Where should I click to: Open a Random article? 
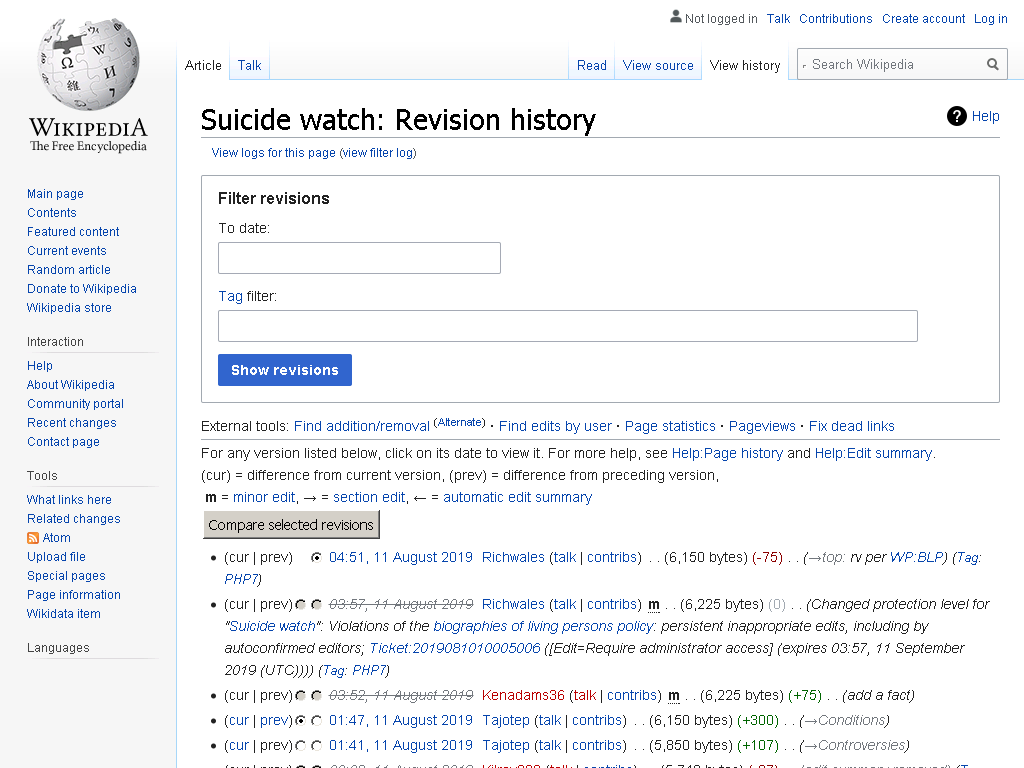(69, 270)
